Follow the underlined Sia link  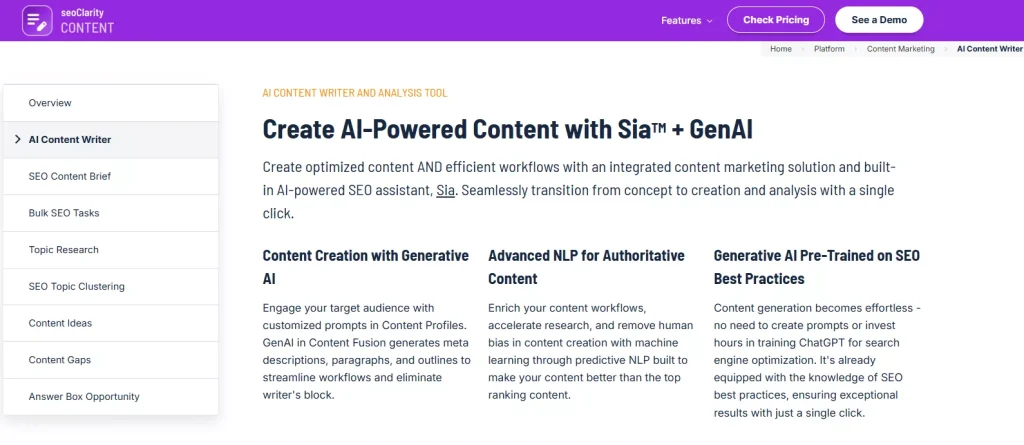[445, 190]
